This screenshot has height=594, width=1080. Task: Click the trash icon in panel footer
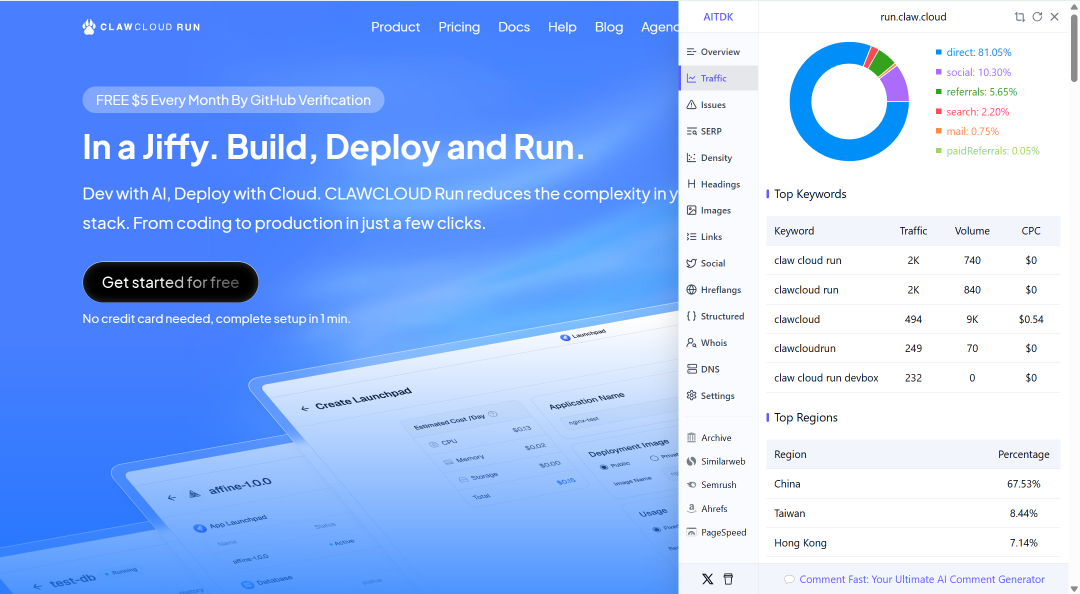(x=728, y=579)
